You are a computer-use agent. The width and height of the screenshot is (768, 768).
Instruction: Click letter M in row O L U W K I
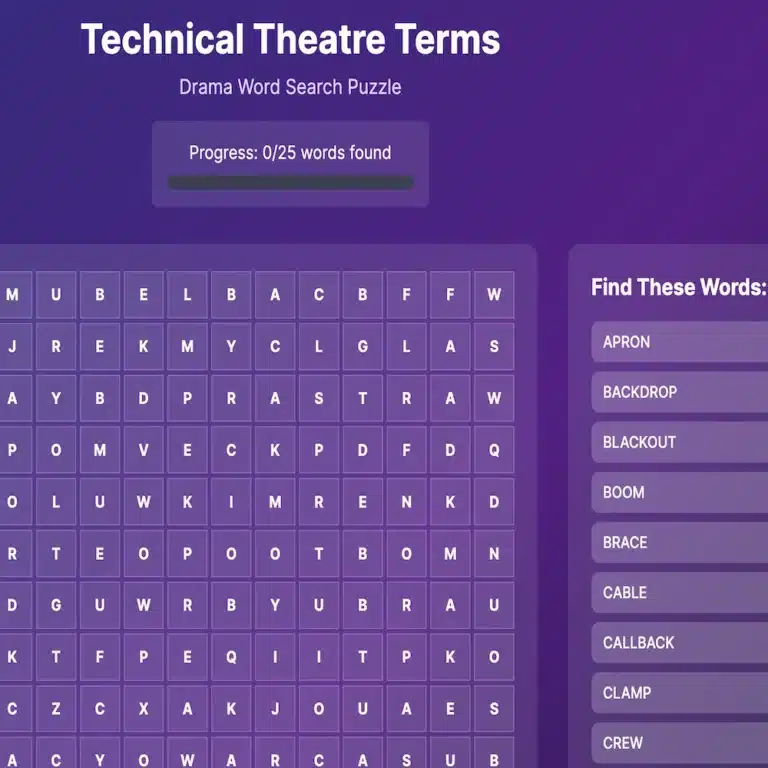tap(275, 502)
